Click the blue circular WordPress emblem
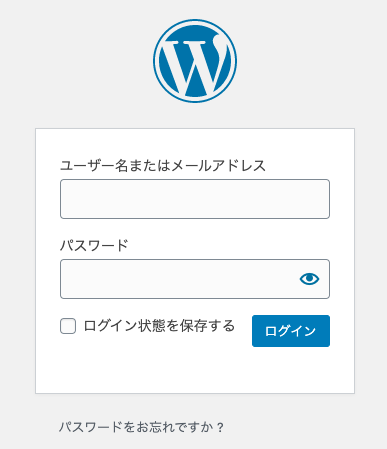 [x=195, y=61]
